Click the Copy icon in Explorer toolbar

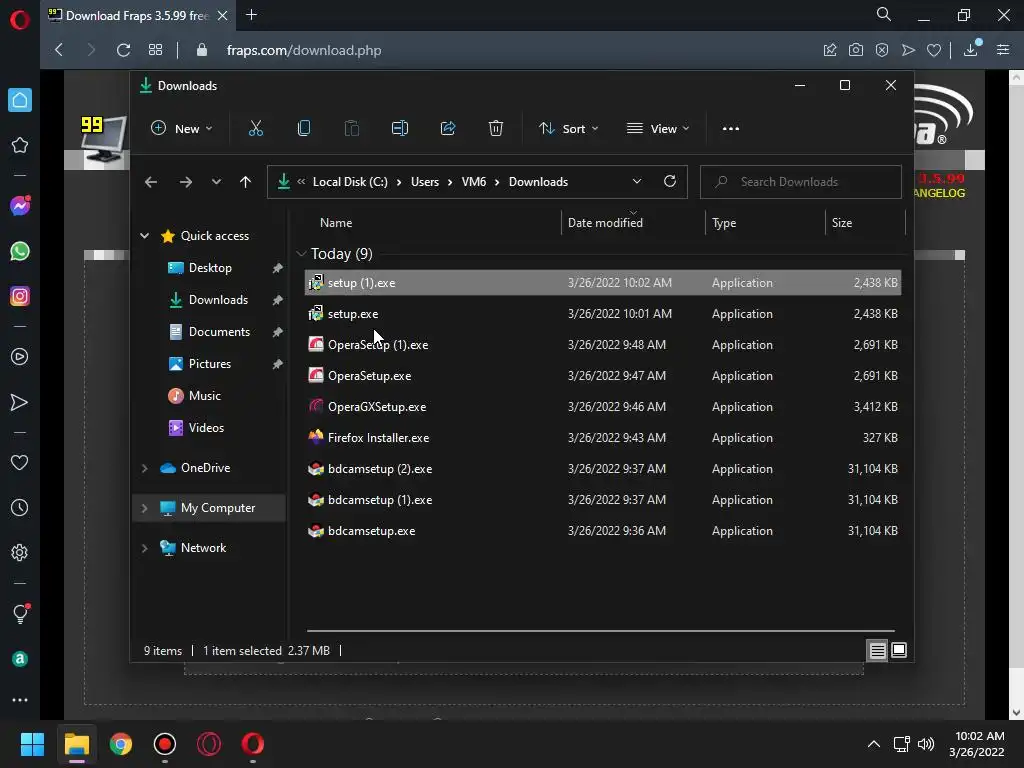304,129
